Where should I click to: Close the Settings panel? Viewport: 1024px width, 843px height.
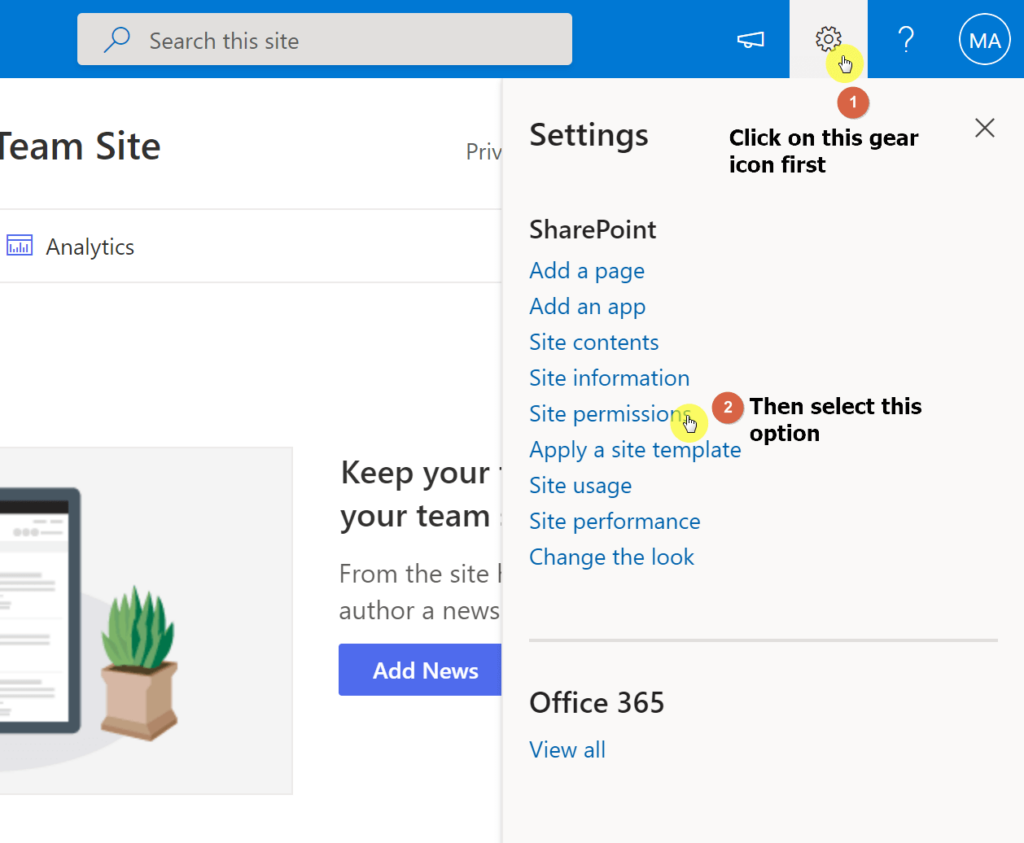(984, 128)
